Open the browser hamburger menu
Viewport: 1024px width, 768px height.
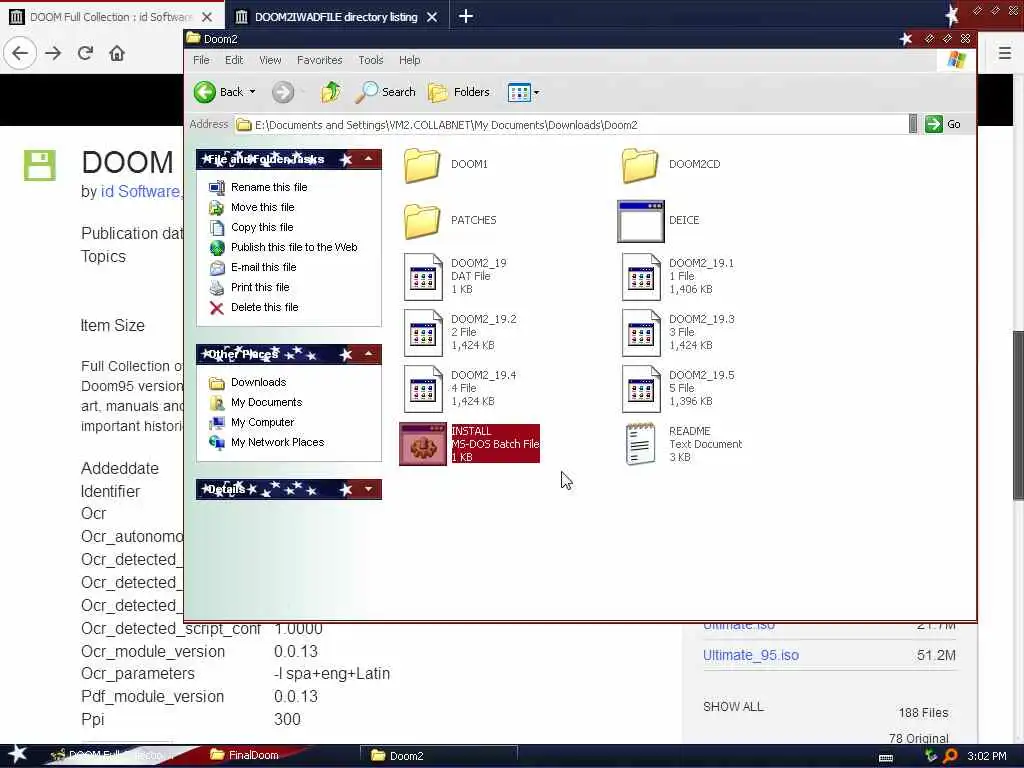pos(1004,53)
